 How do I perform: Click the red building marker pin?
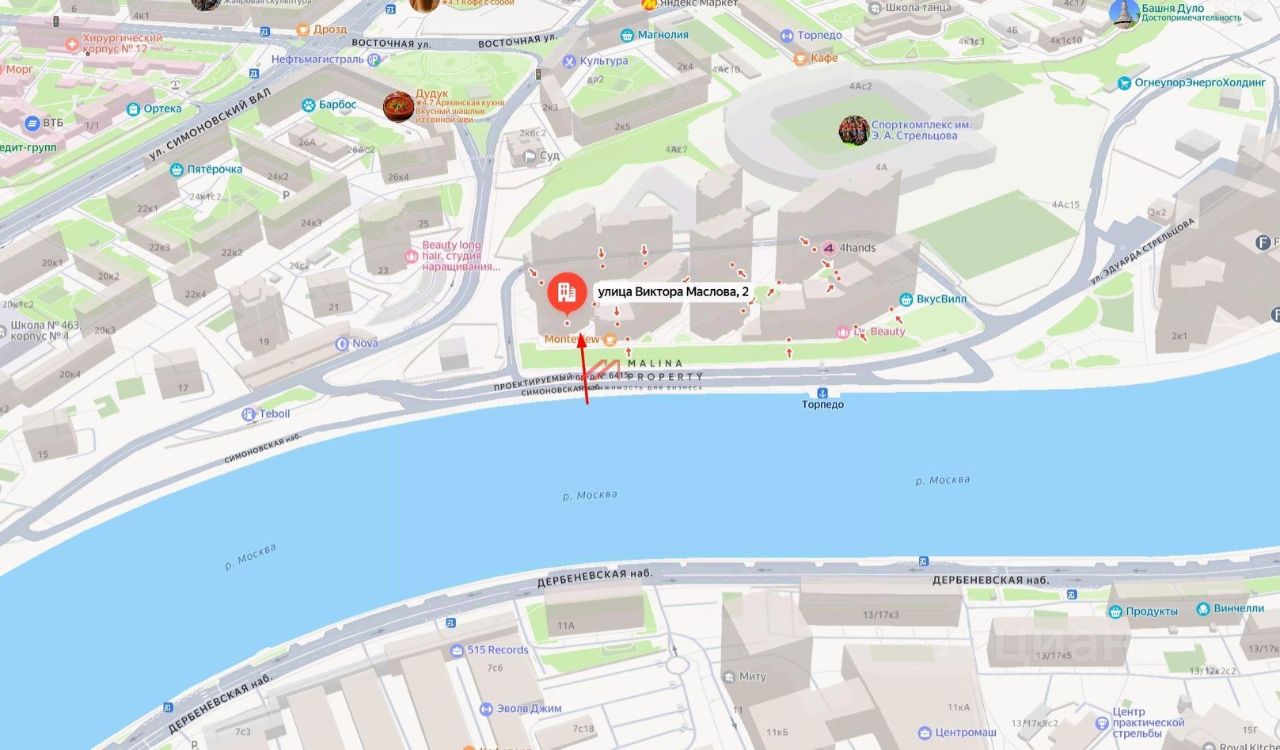(x=566, y=294)
